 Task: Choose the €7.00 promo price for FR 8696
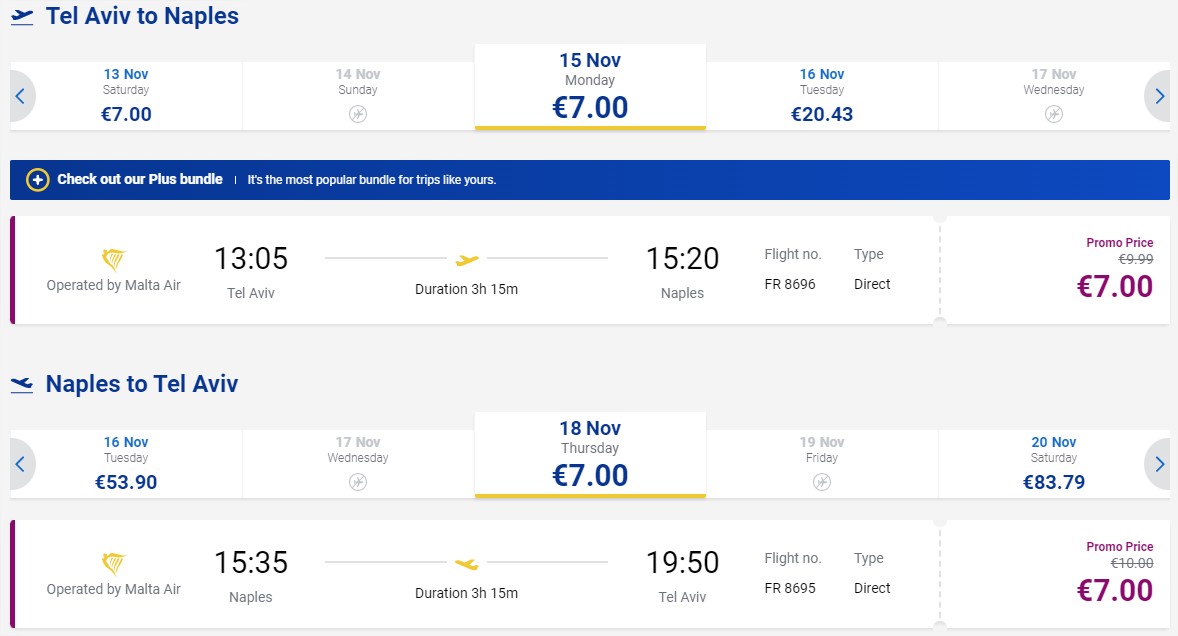[x=1114, y=286]
